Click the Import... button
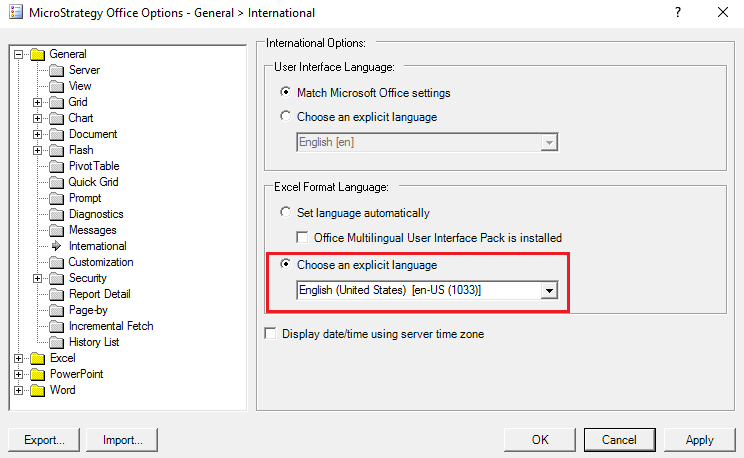This screenshot has width=744, height=458. point(122,440)
